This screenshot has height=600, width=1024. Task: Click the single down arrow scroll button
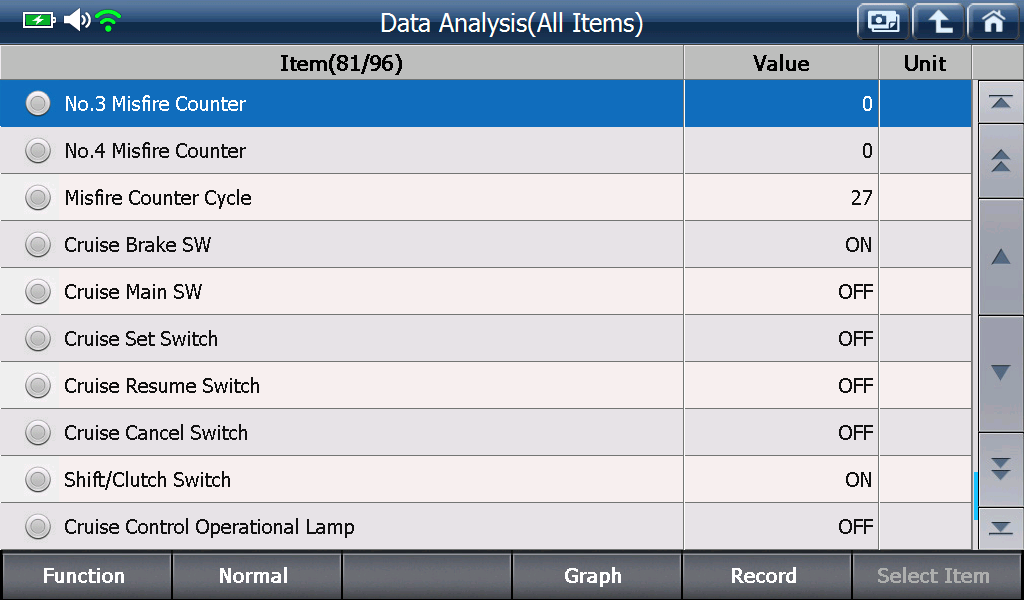coord(1000,373)
